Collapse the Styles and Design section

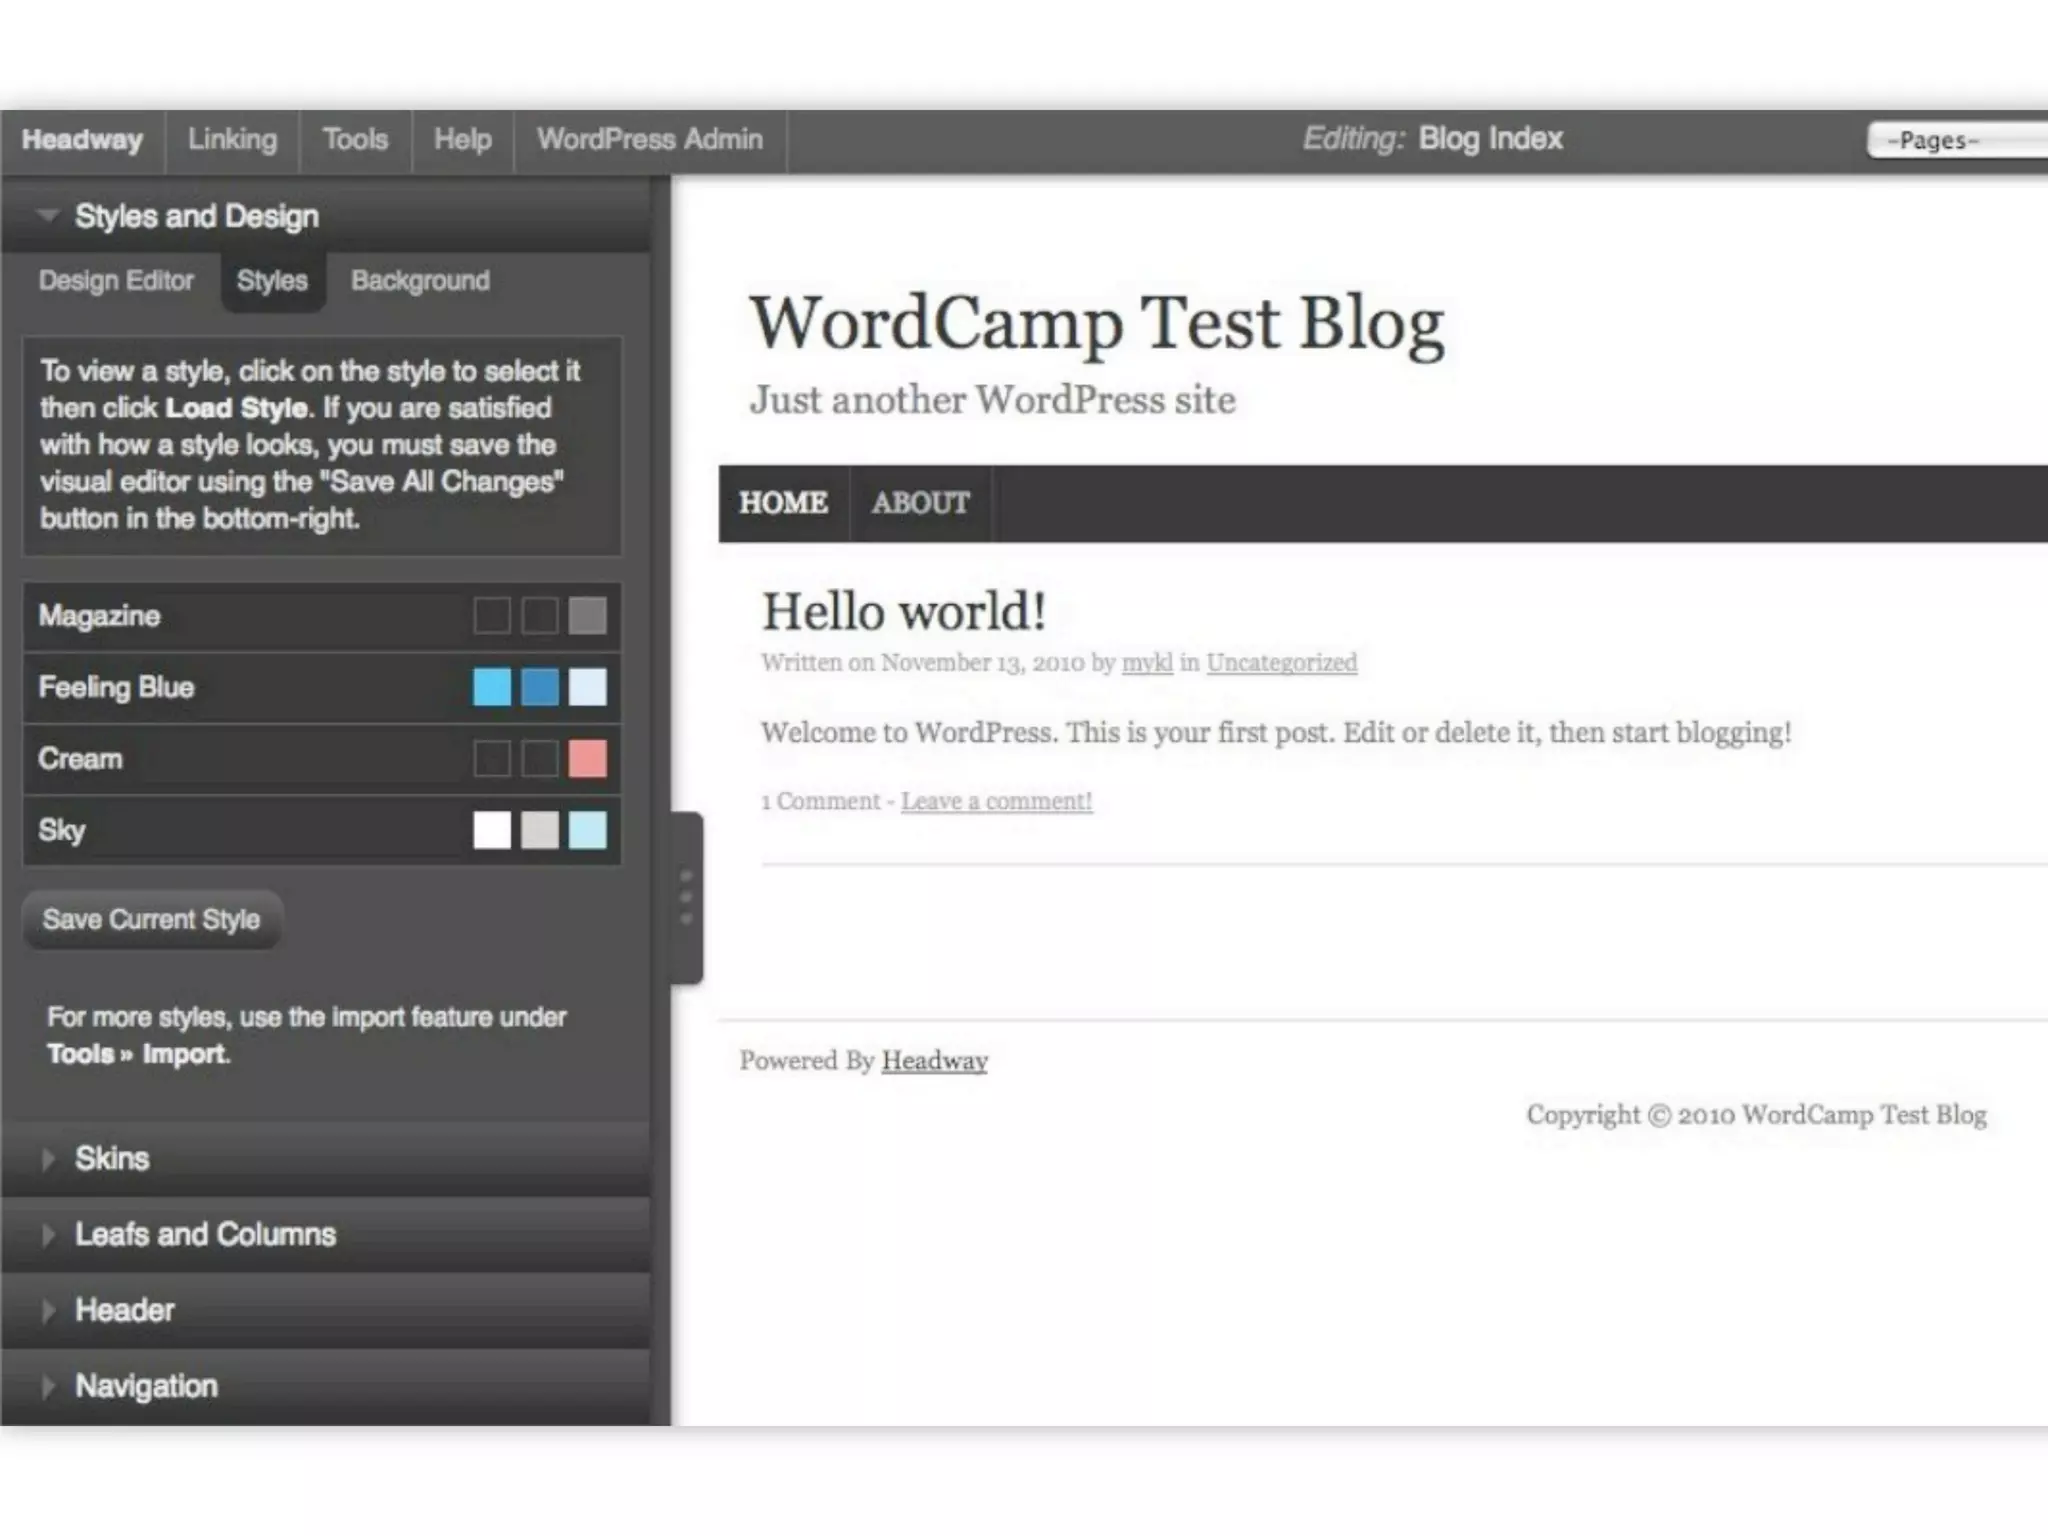click(x=196, y=216)
